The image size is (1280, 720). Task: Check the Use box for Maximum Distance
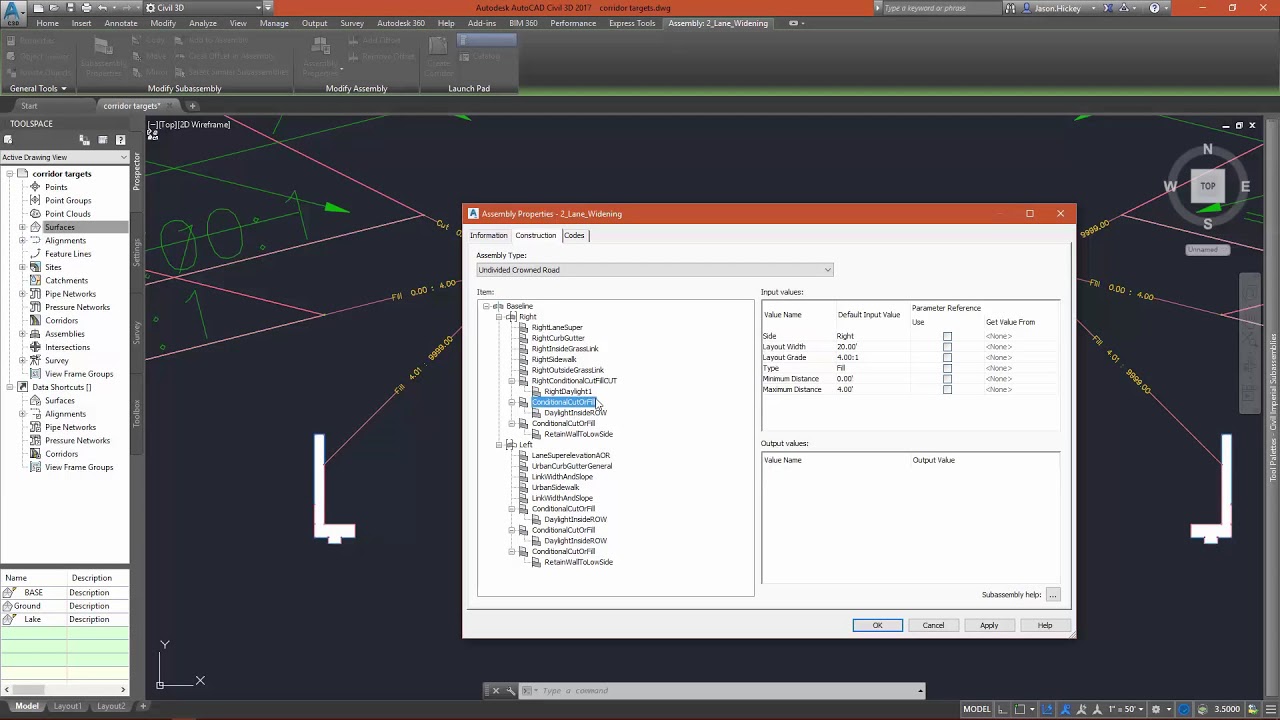pos(947,389)
